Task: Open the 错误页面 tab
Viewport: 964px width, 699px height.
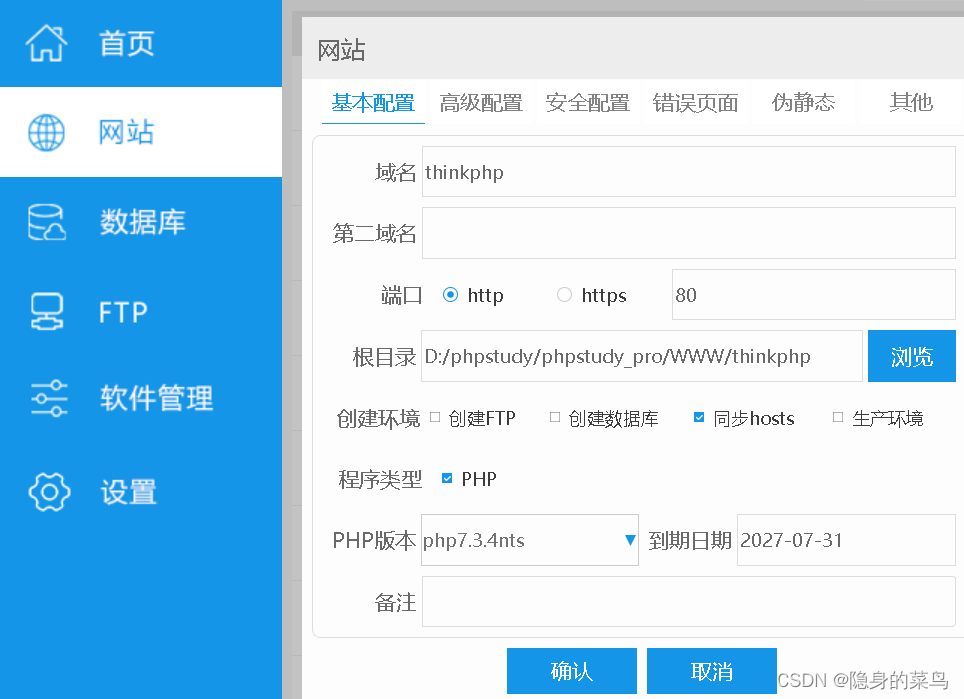Action: [x=695, y=103]
